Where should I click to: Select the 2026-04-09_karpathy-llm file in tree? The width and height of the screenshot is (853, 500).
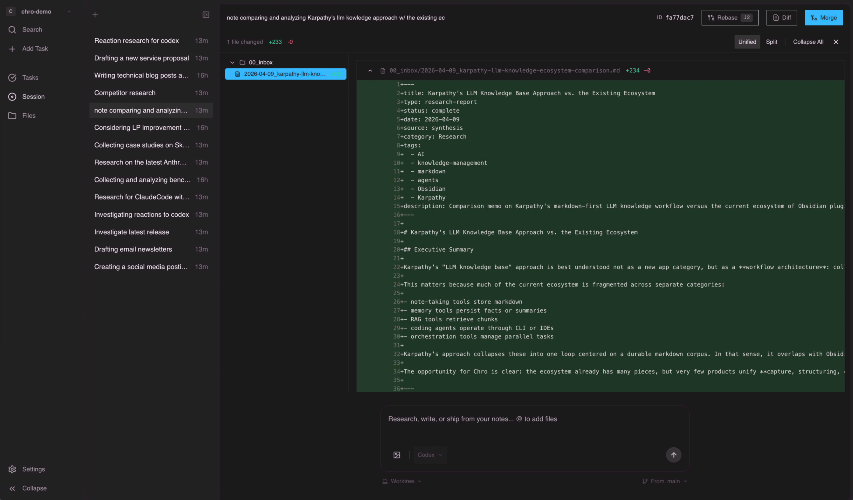[286, 74]
